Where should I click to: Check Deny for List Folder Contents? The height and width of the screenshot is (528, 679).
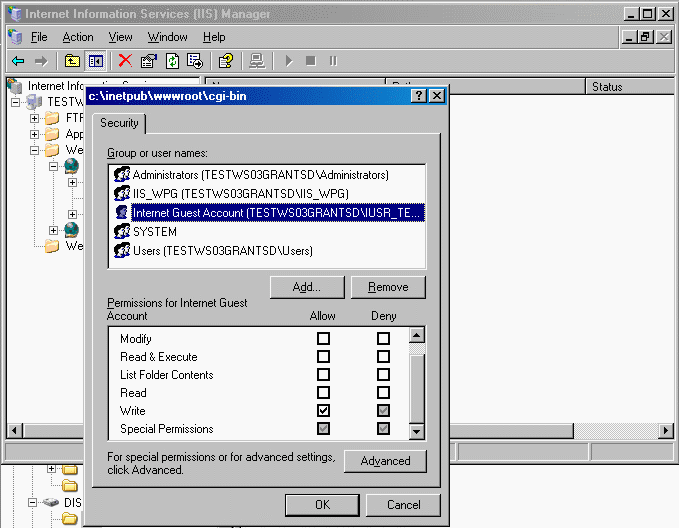tap(383, 375)
